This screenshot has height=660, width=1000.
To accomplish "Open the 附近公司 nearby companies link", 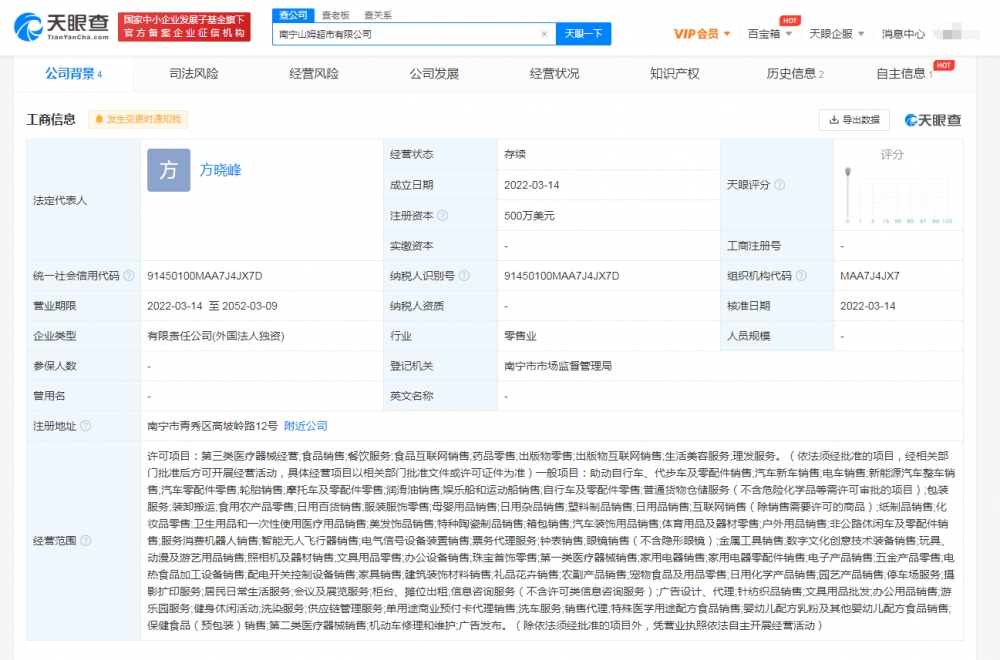I will pyautogui.click(x=305, y=426).
